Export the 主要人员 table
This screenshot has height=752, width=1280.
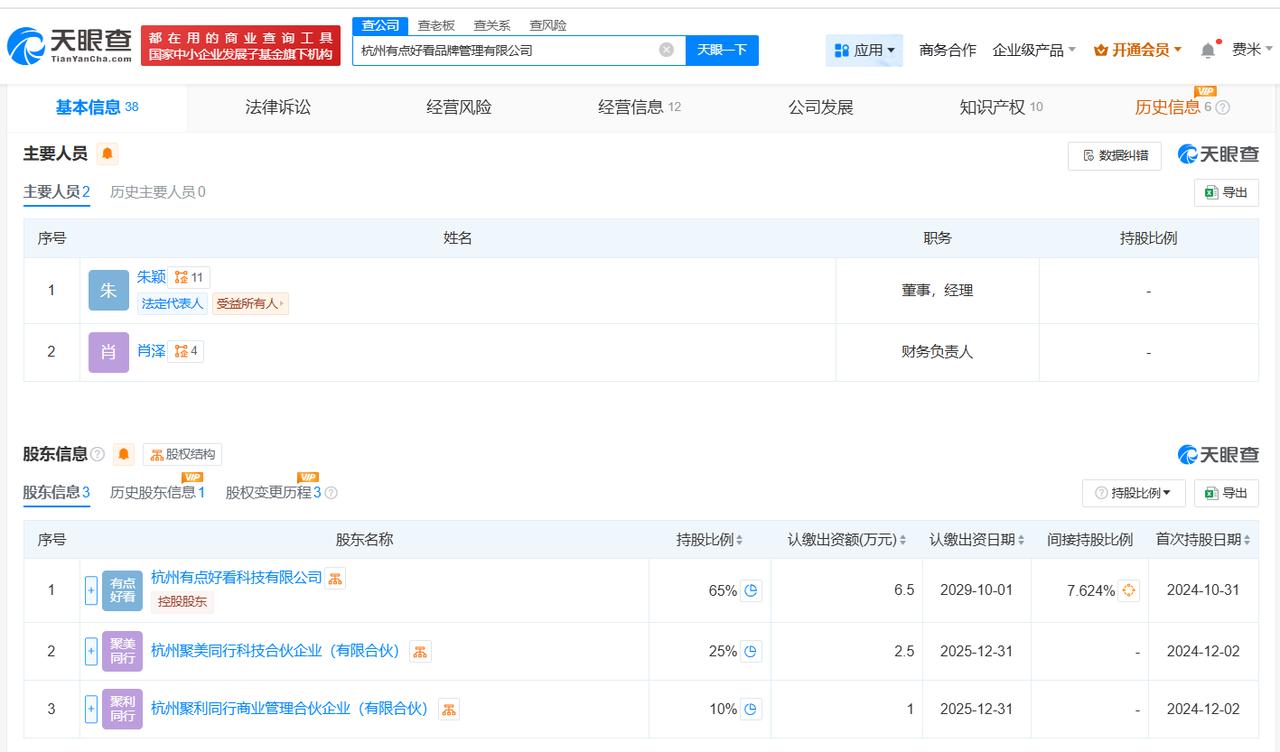click(x=1226, y=193)
